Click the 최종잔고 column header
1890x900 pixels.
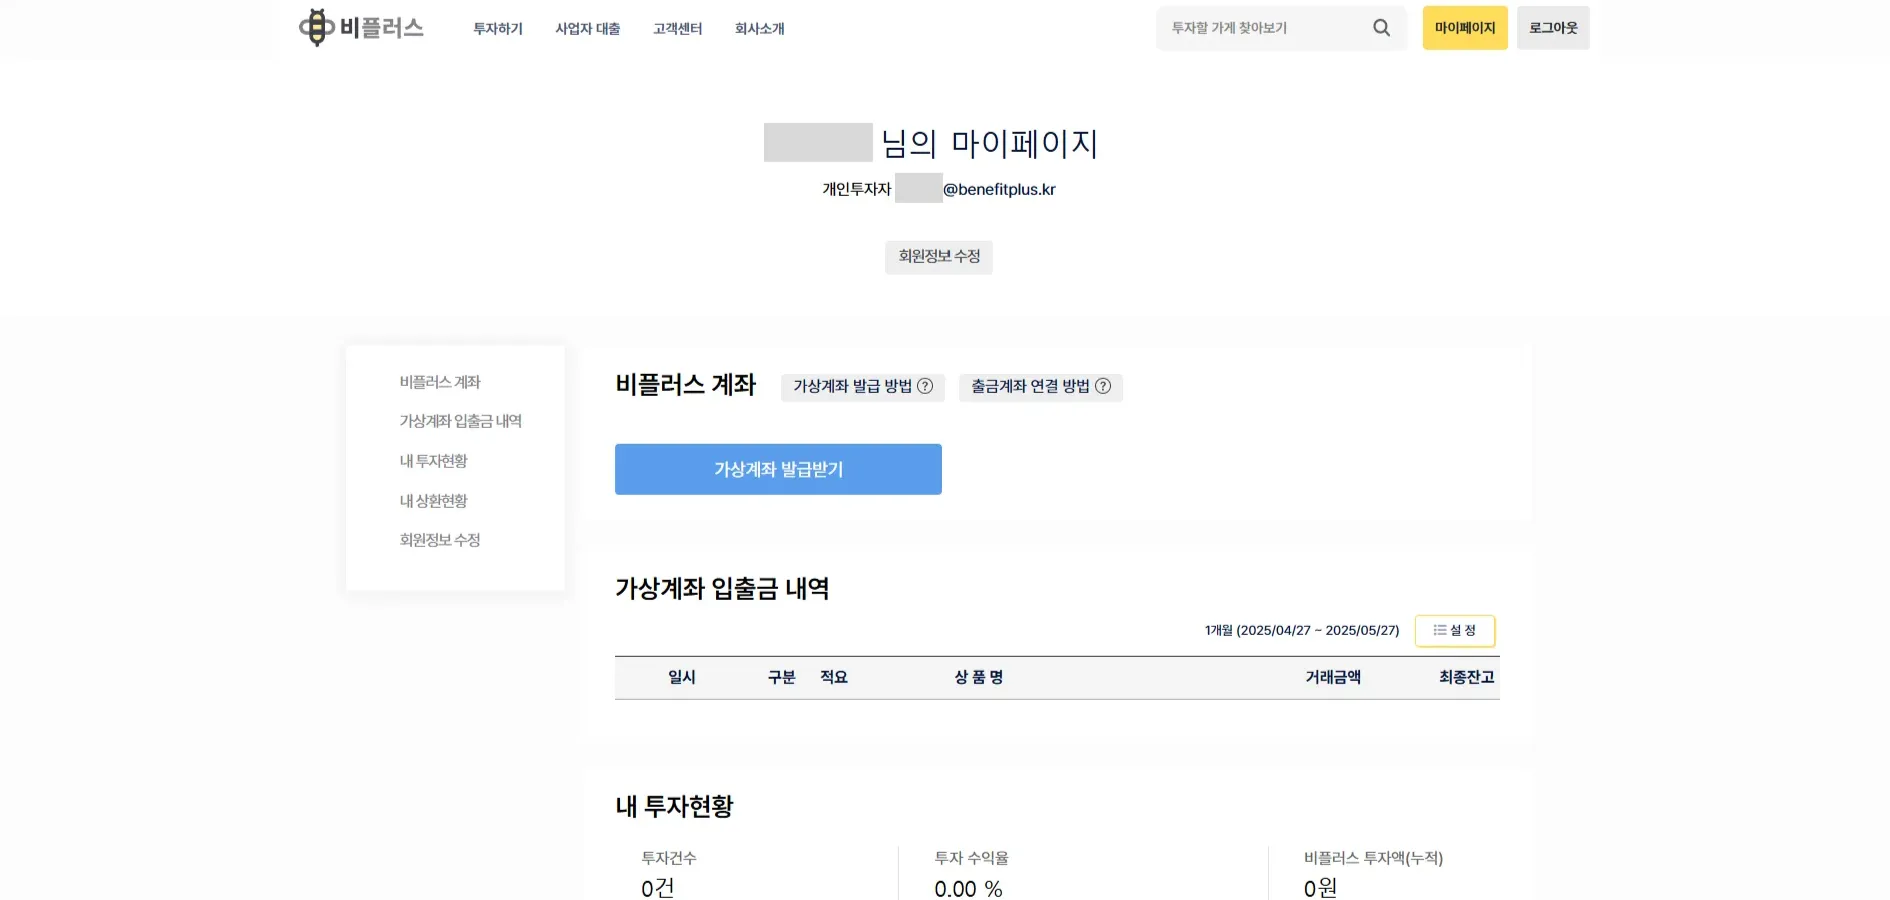1466,677
